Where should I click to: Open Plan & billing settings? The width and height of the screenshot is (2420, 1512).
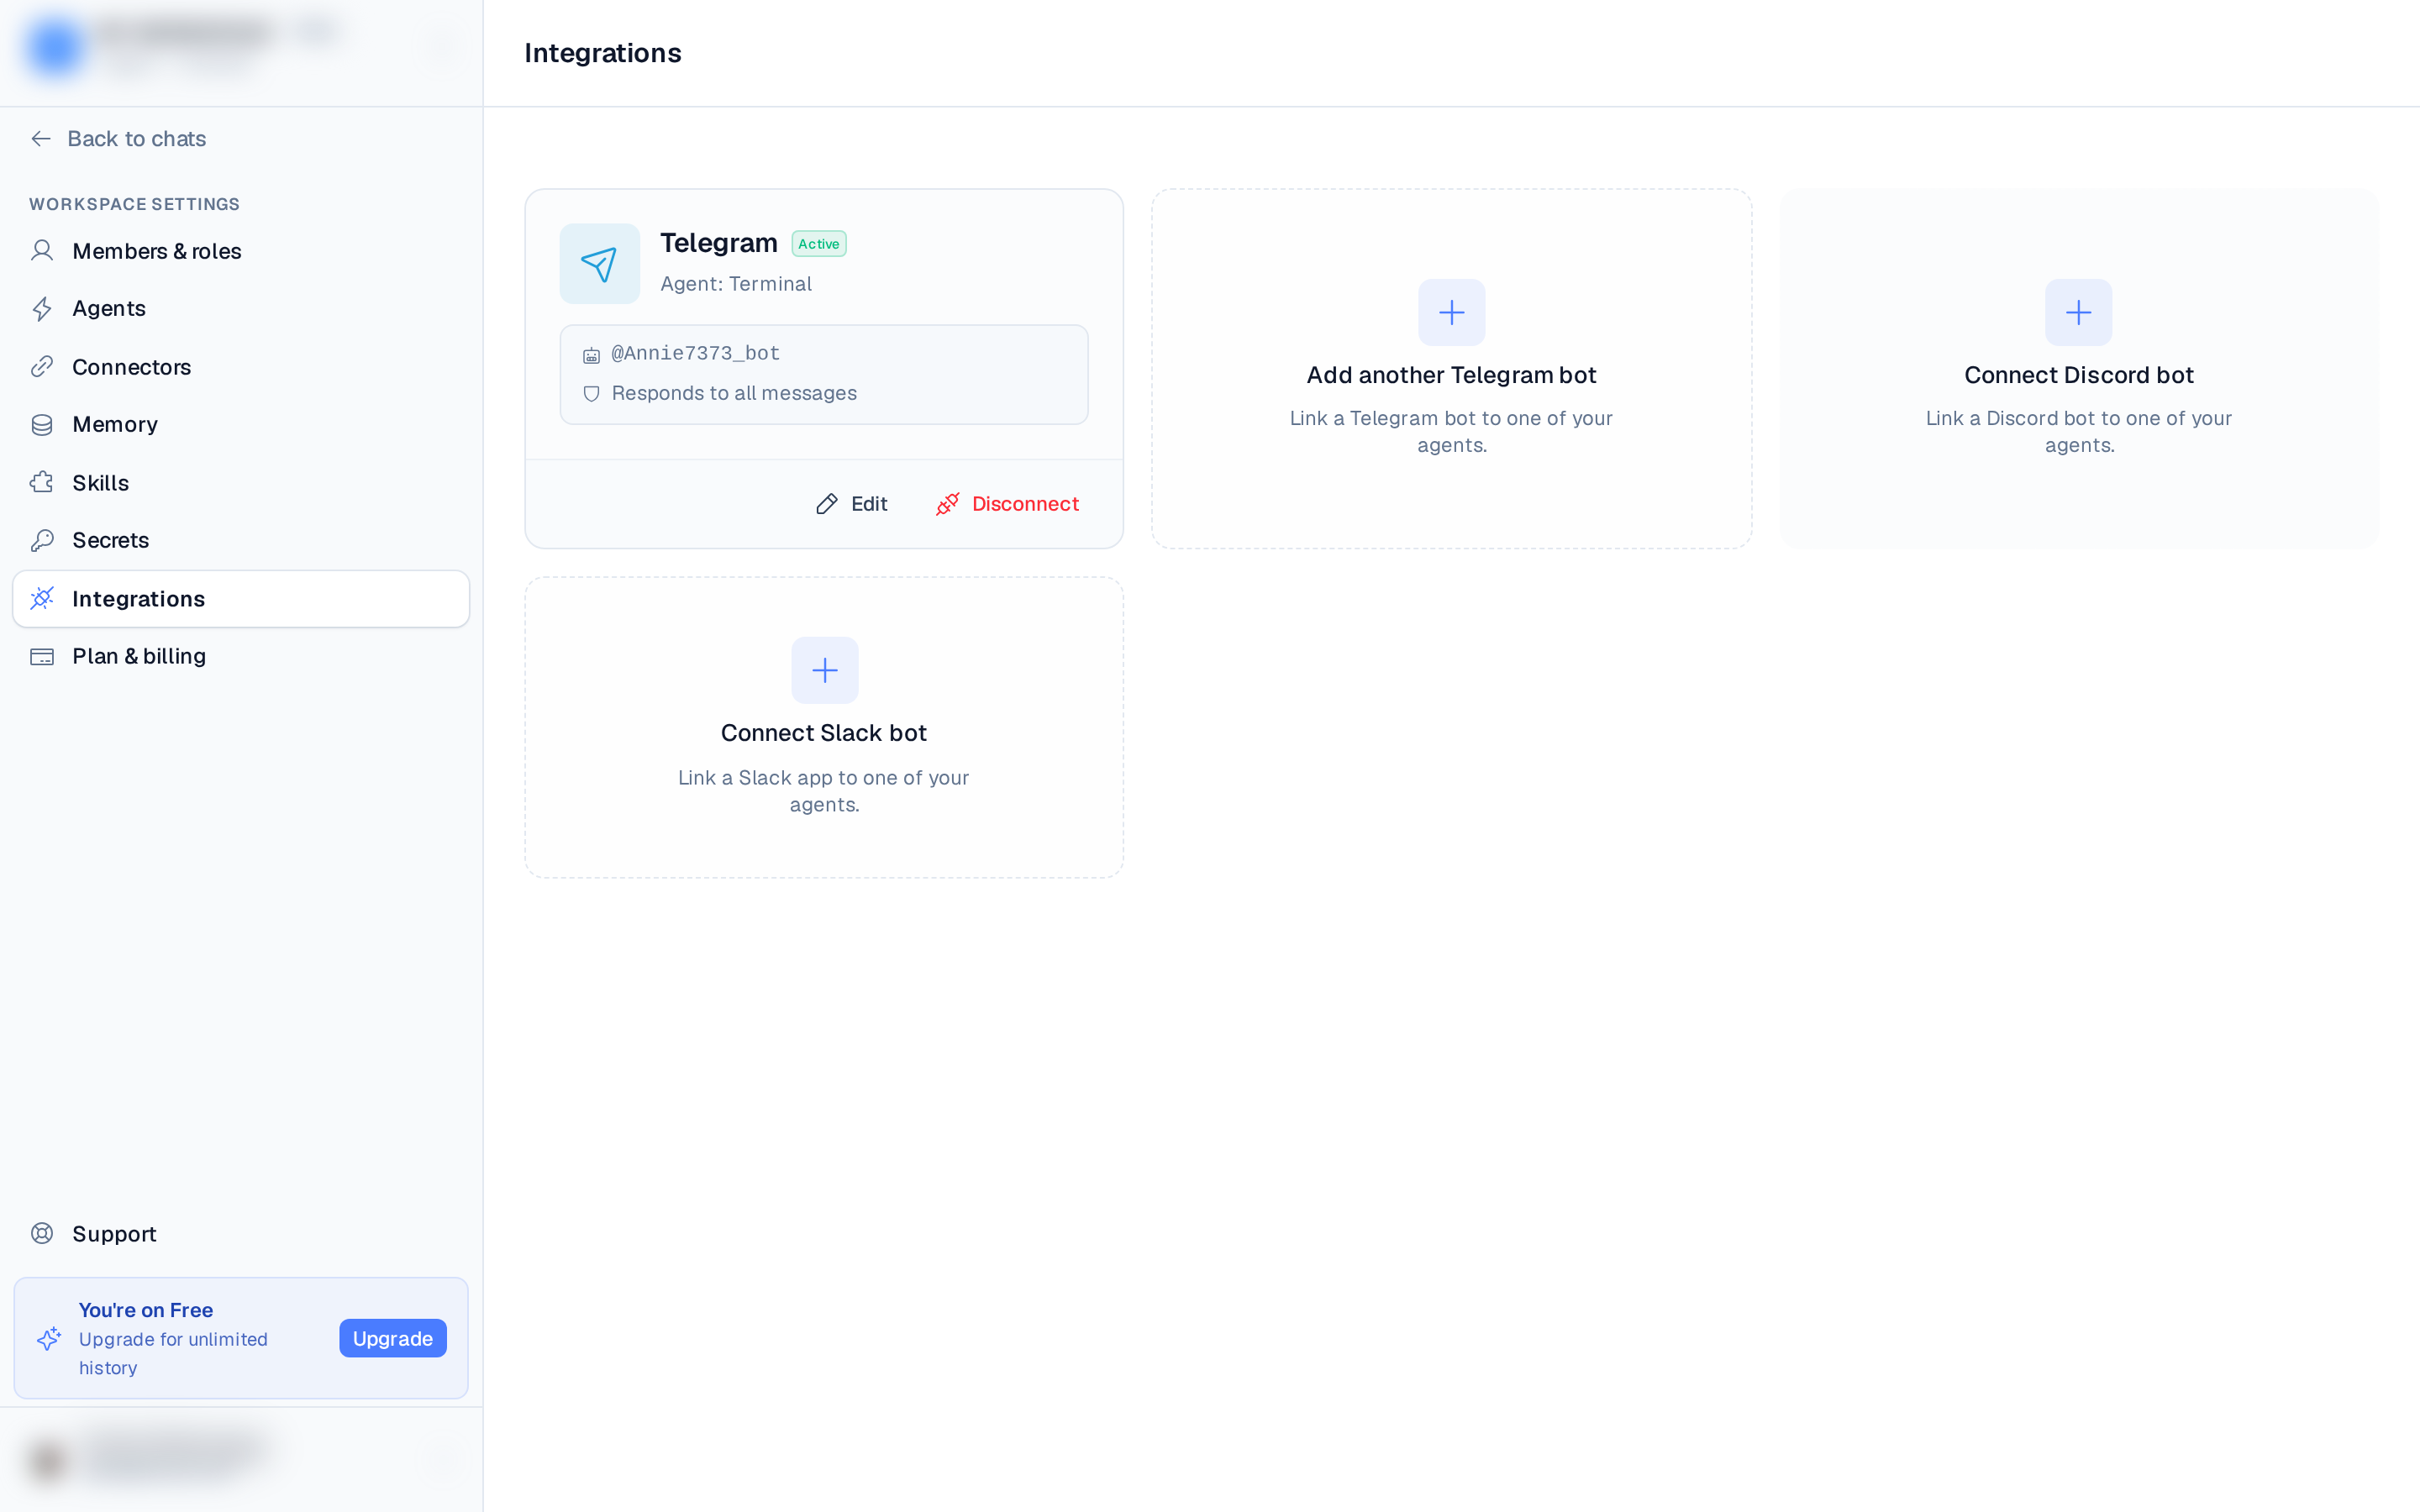[241, 657]
